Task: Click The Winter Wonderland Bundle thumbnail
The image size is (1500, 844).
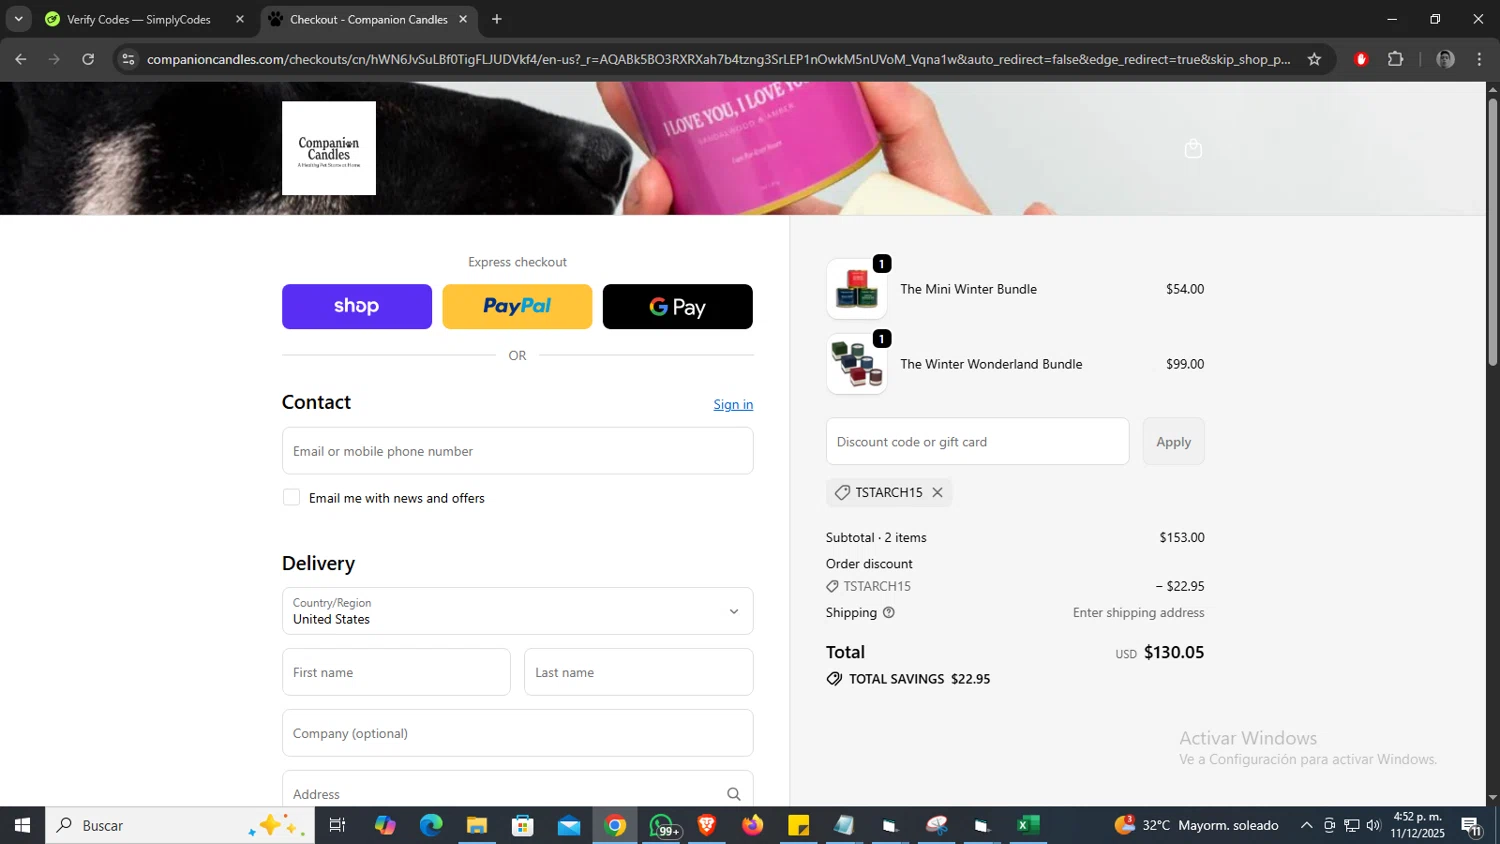Action: 857,364
